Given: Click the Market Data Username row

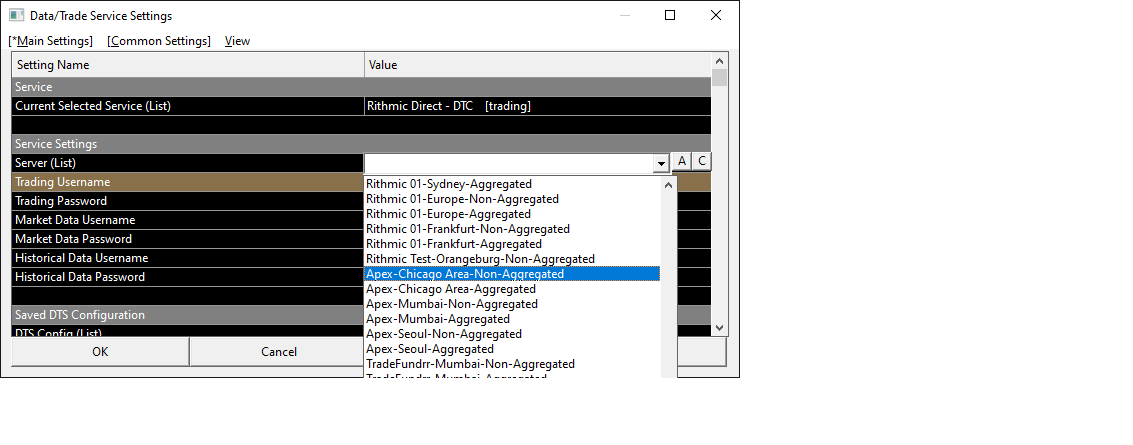Looking at the screenshot, I should click(x=188, y=220).
